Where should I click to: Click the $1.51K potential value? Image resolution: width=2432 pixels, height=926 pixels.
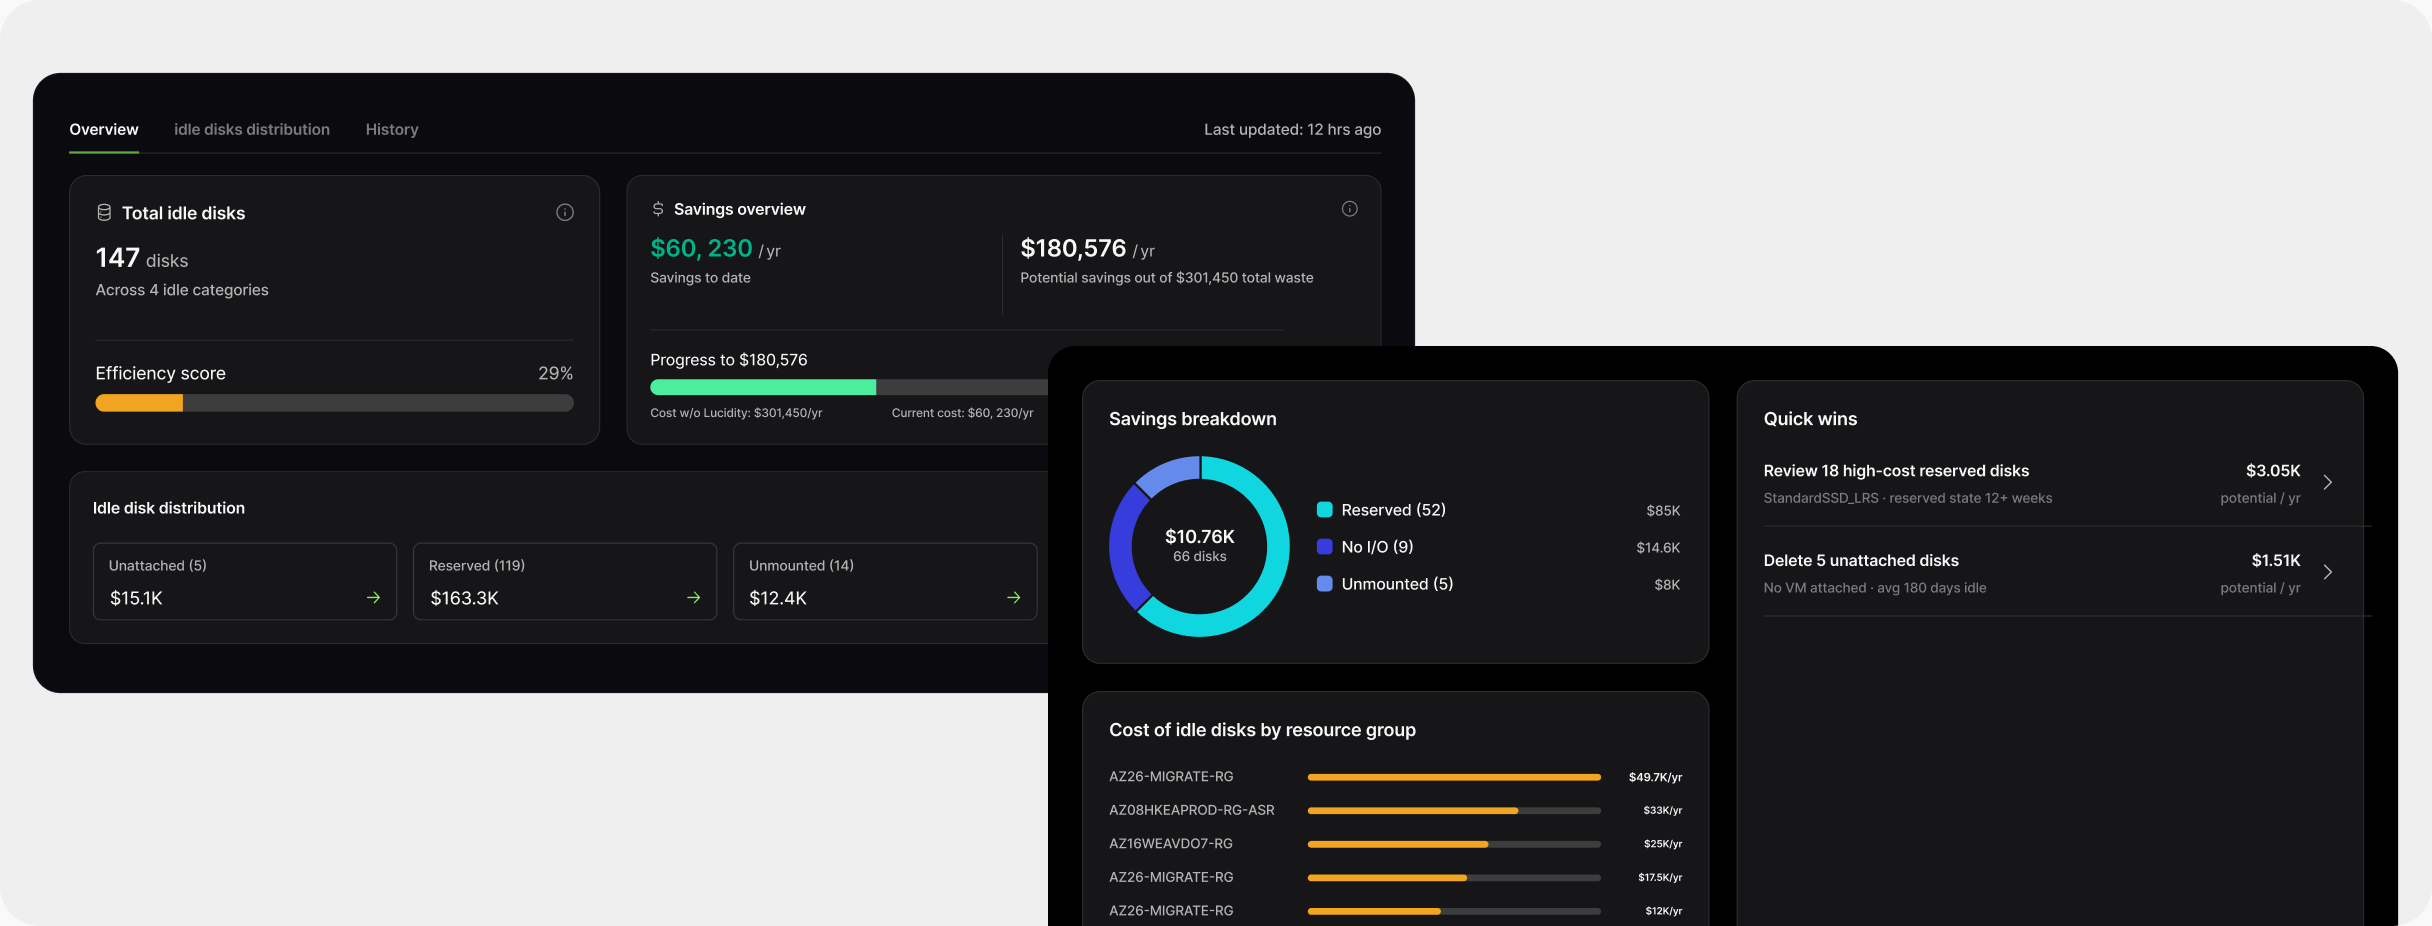(2276, 561)
